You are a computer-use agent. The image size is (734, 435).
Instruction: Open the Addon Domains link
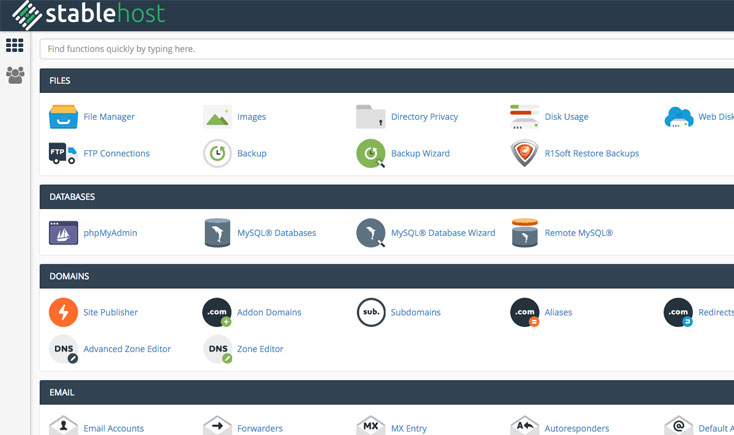(269, 312)
